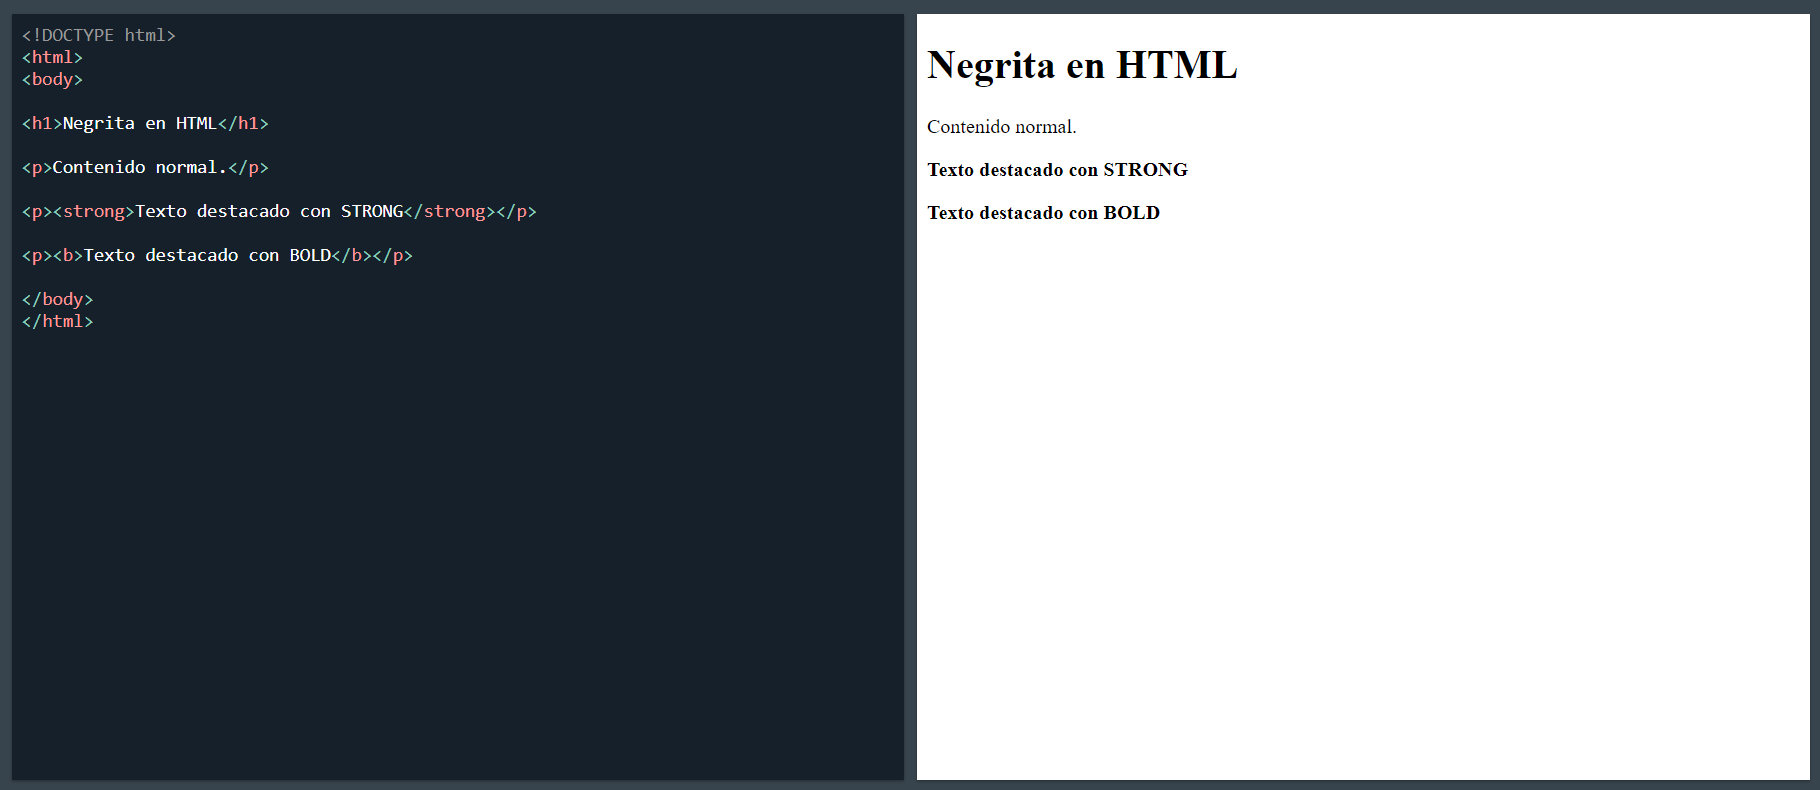Click the 'Contenido normal.' paragraph code line

[x=145, y=167]
